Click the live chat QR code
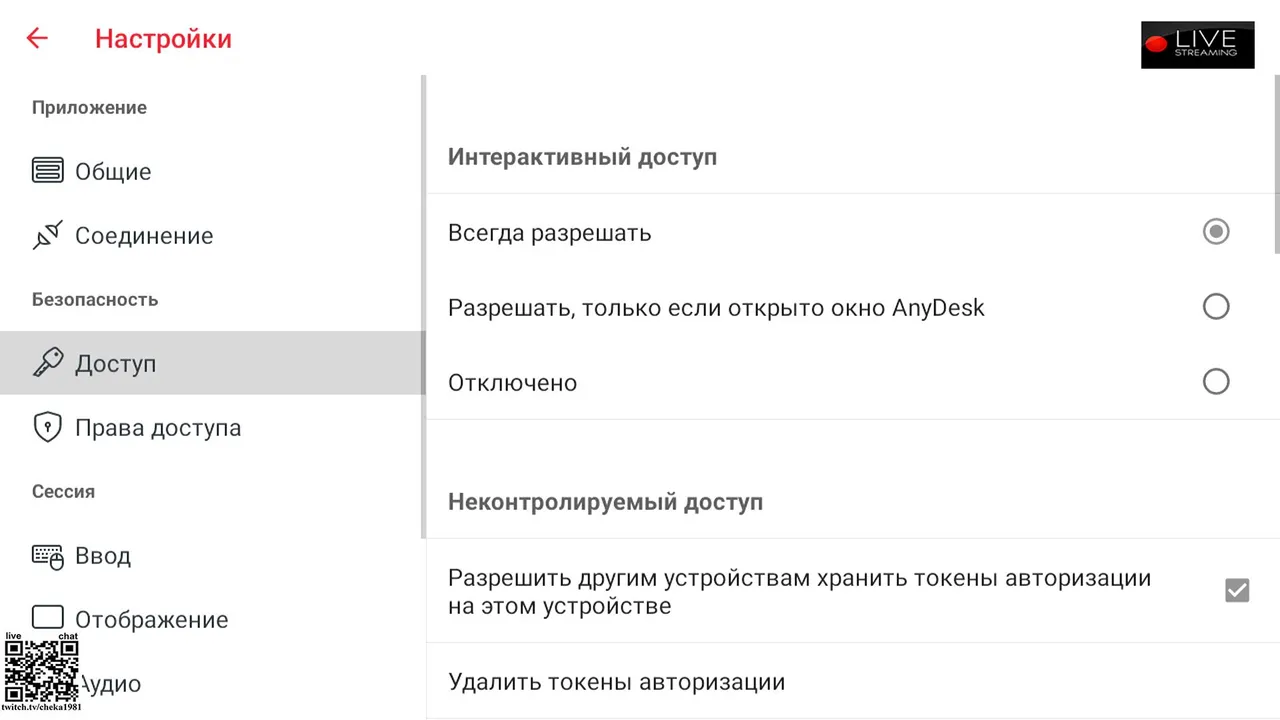The image size is (1280, 720). 41,671
